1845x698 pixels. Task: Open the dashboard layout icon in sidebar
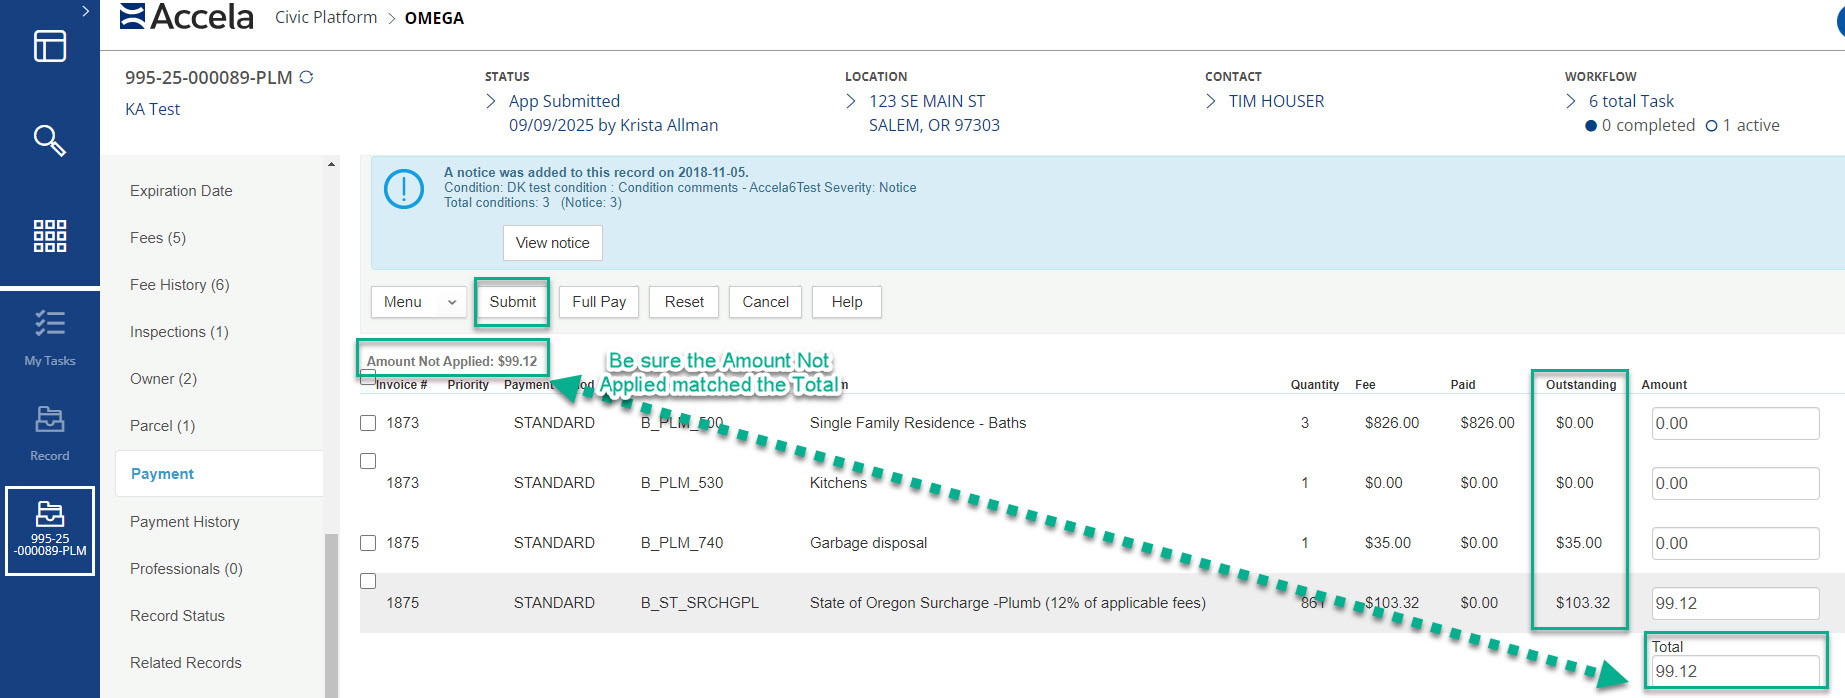(x=50, y=46)
